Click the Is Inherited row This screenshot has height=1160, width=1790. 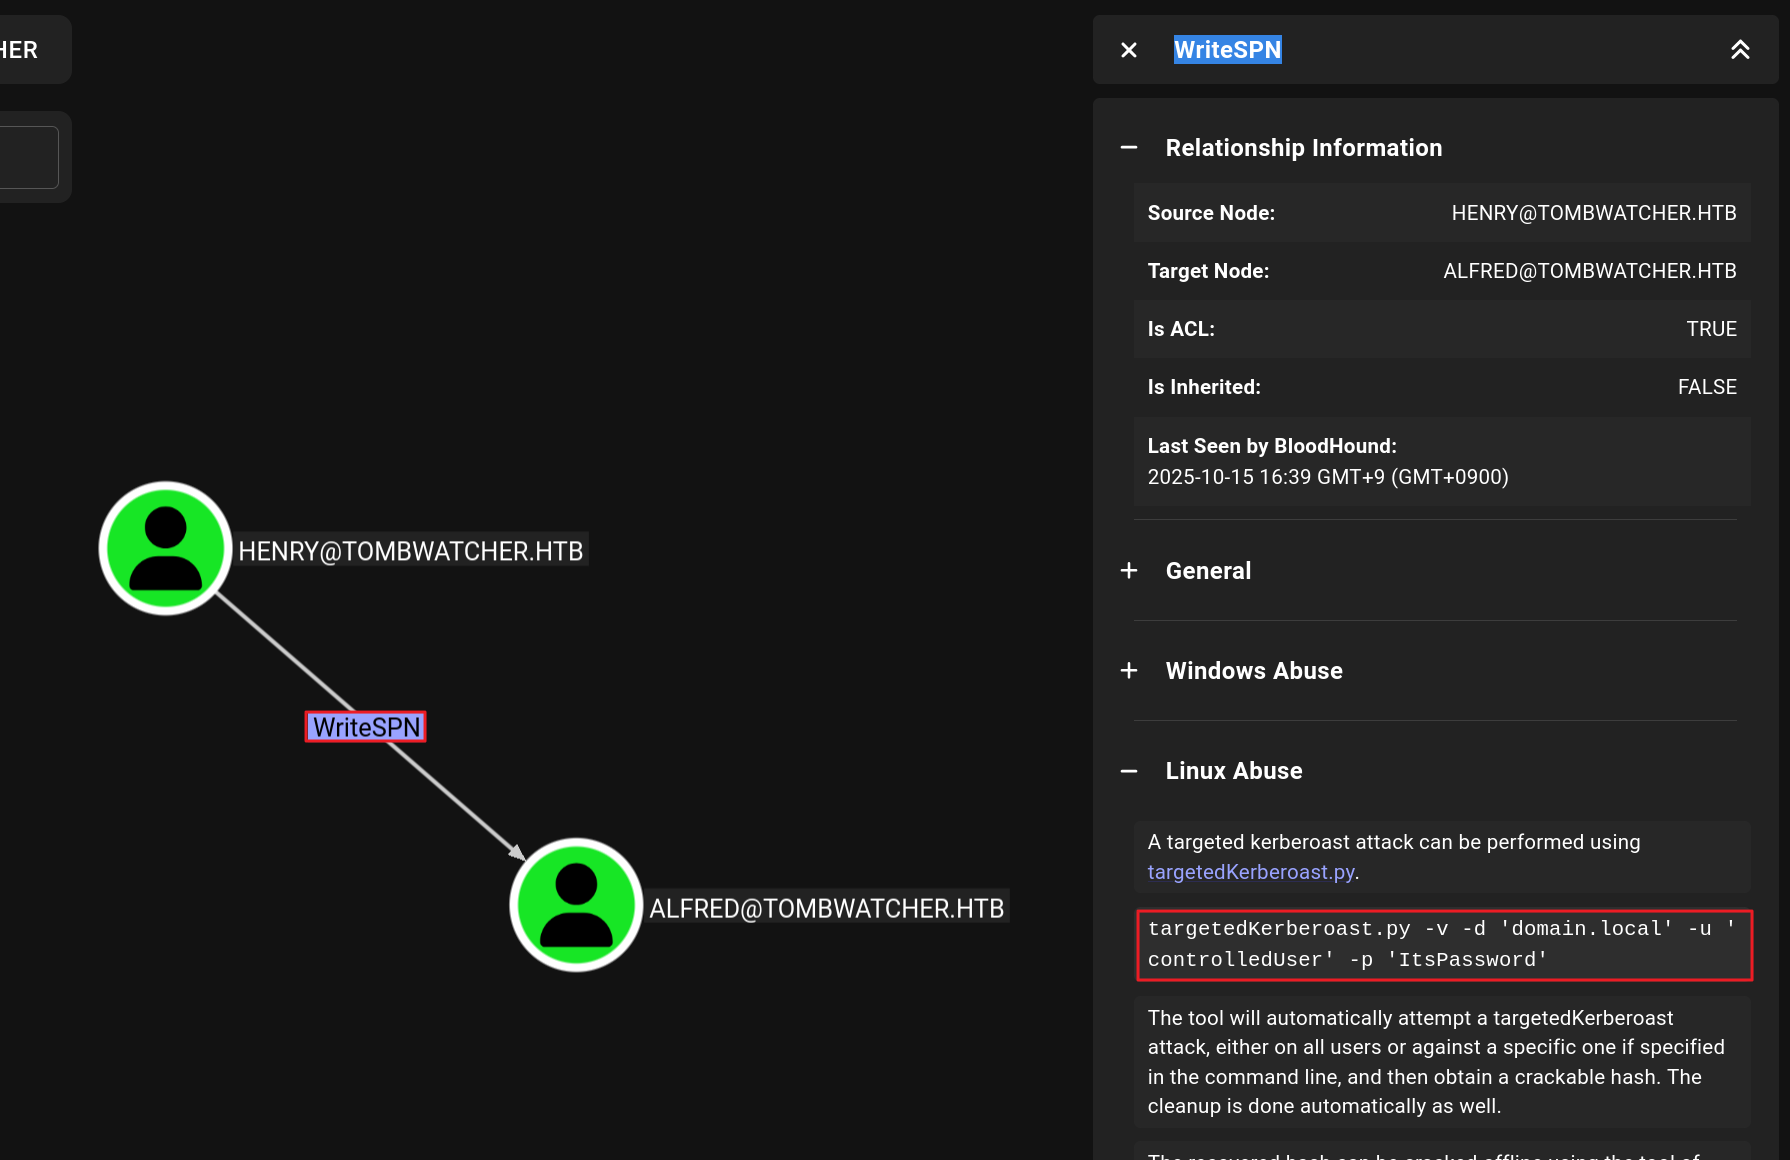pos(1441,387)
